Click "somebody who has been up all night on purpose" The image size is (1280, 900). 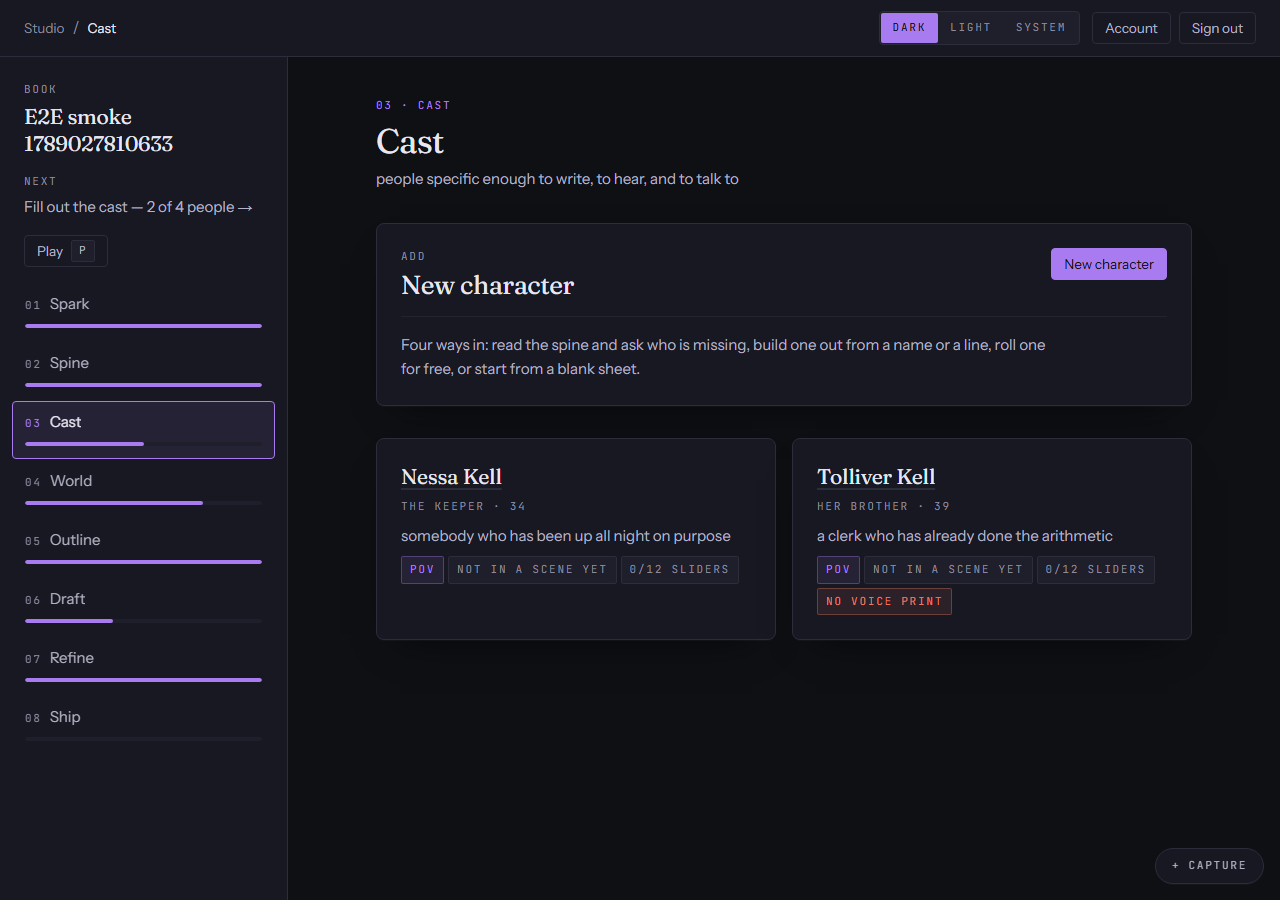[x=566, y=536]
